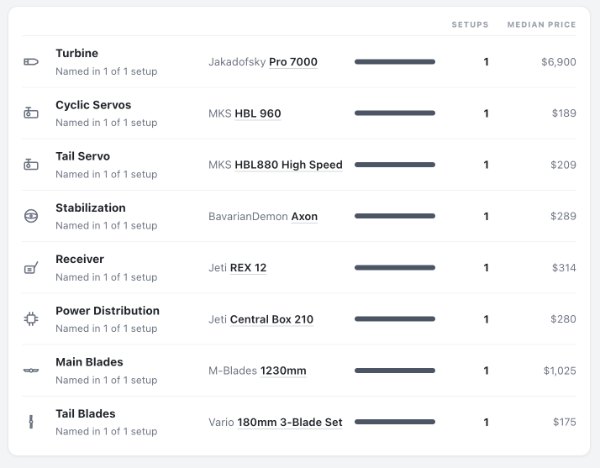Click "Named in 1 of 1 setup" under Stabilization
Image resolution: width=600 pixels, height=468 pixels.
tap(106, 226)
